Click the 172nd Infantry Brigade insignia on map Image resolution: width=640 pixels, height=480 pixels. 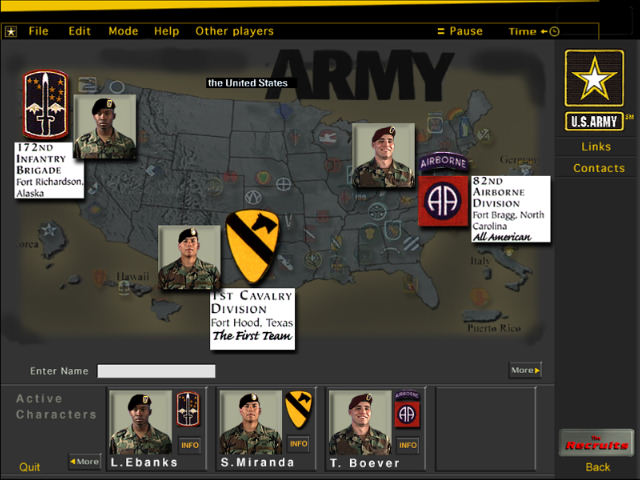point(45,105)
